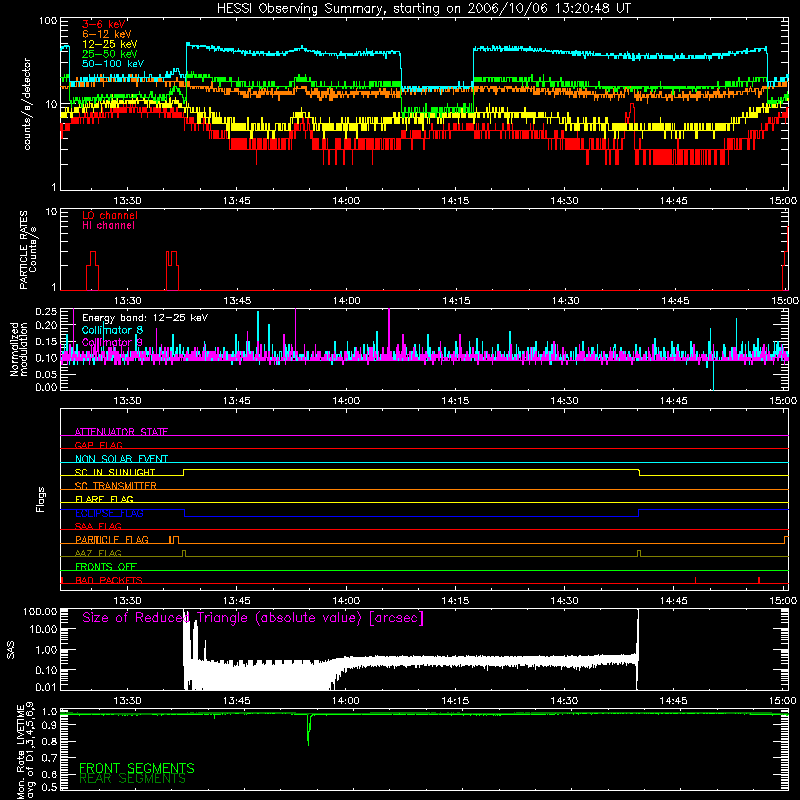800x800 pixels.
Task: Click the 'PARTICLE RATES Counts/s' axis label
Action: (28, 249)
